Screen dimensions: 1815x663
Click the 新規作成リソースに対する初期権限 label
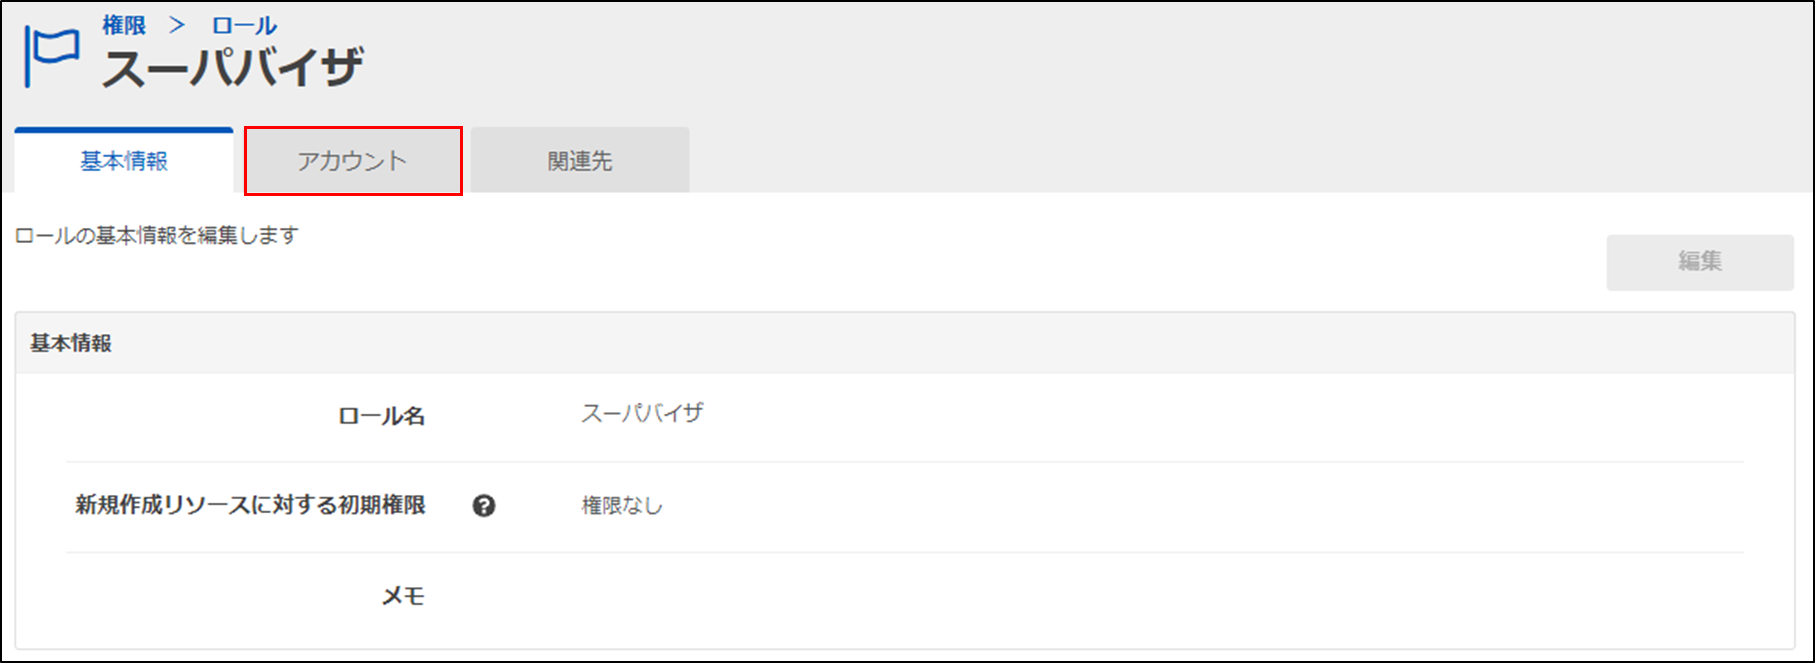coord(251,505)
